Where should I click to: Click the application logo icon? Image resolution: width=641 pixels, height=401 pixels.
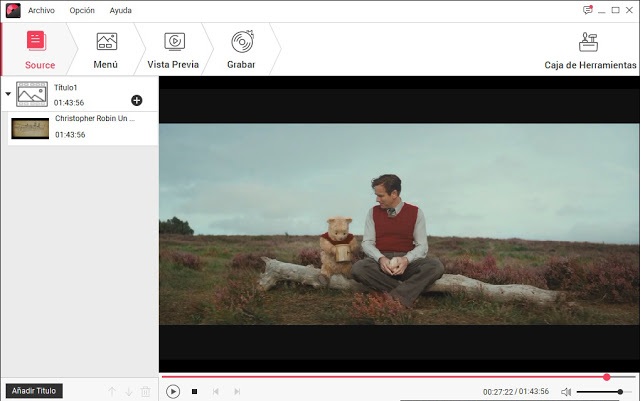coord(13,11)
